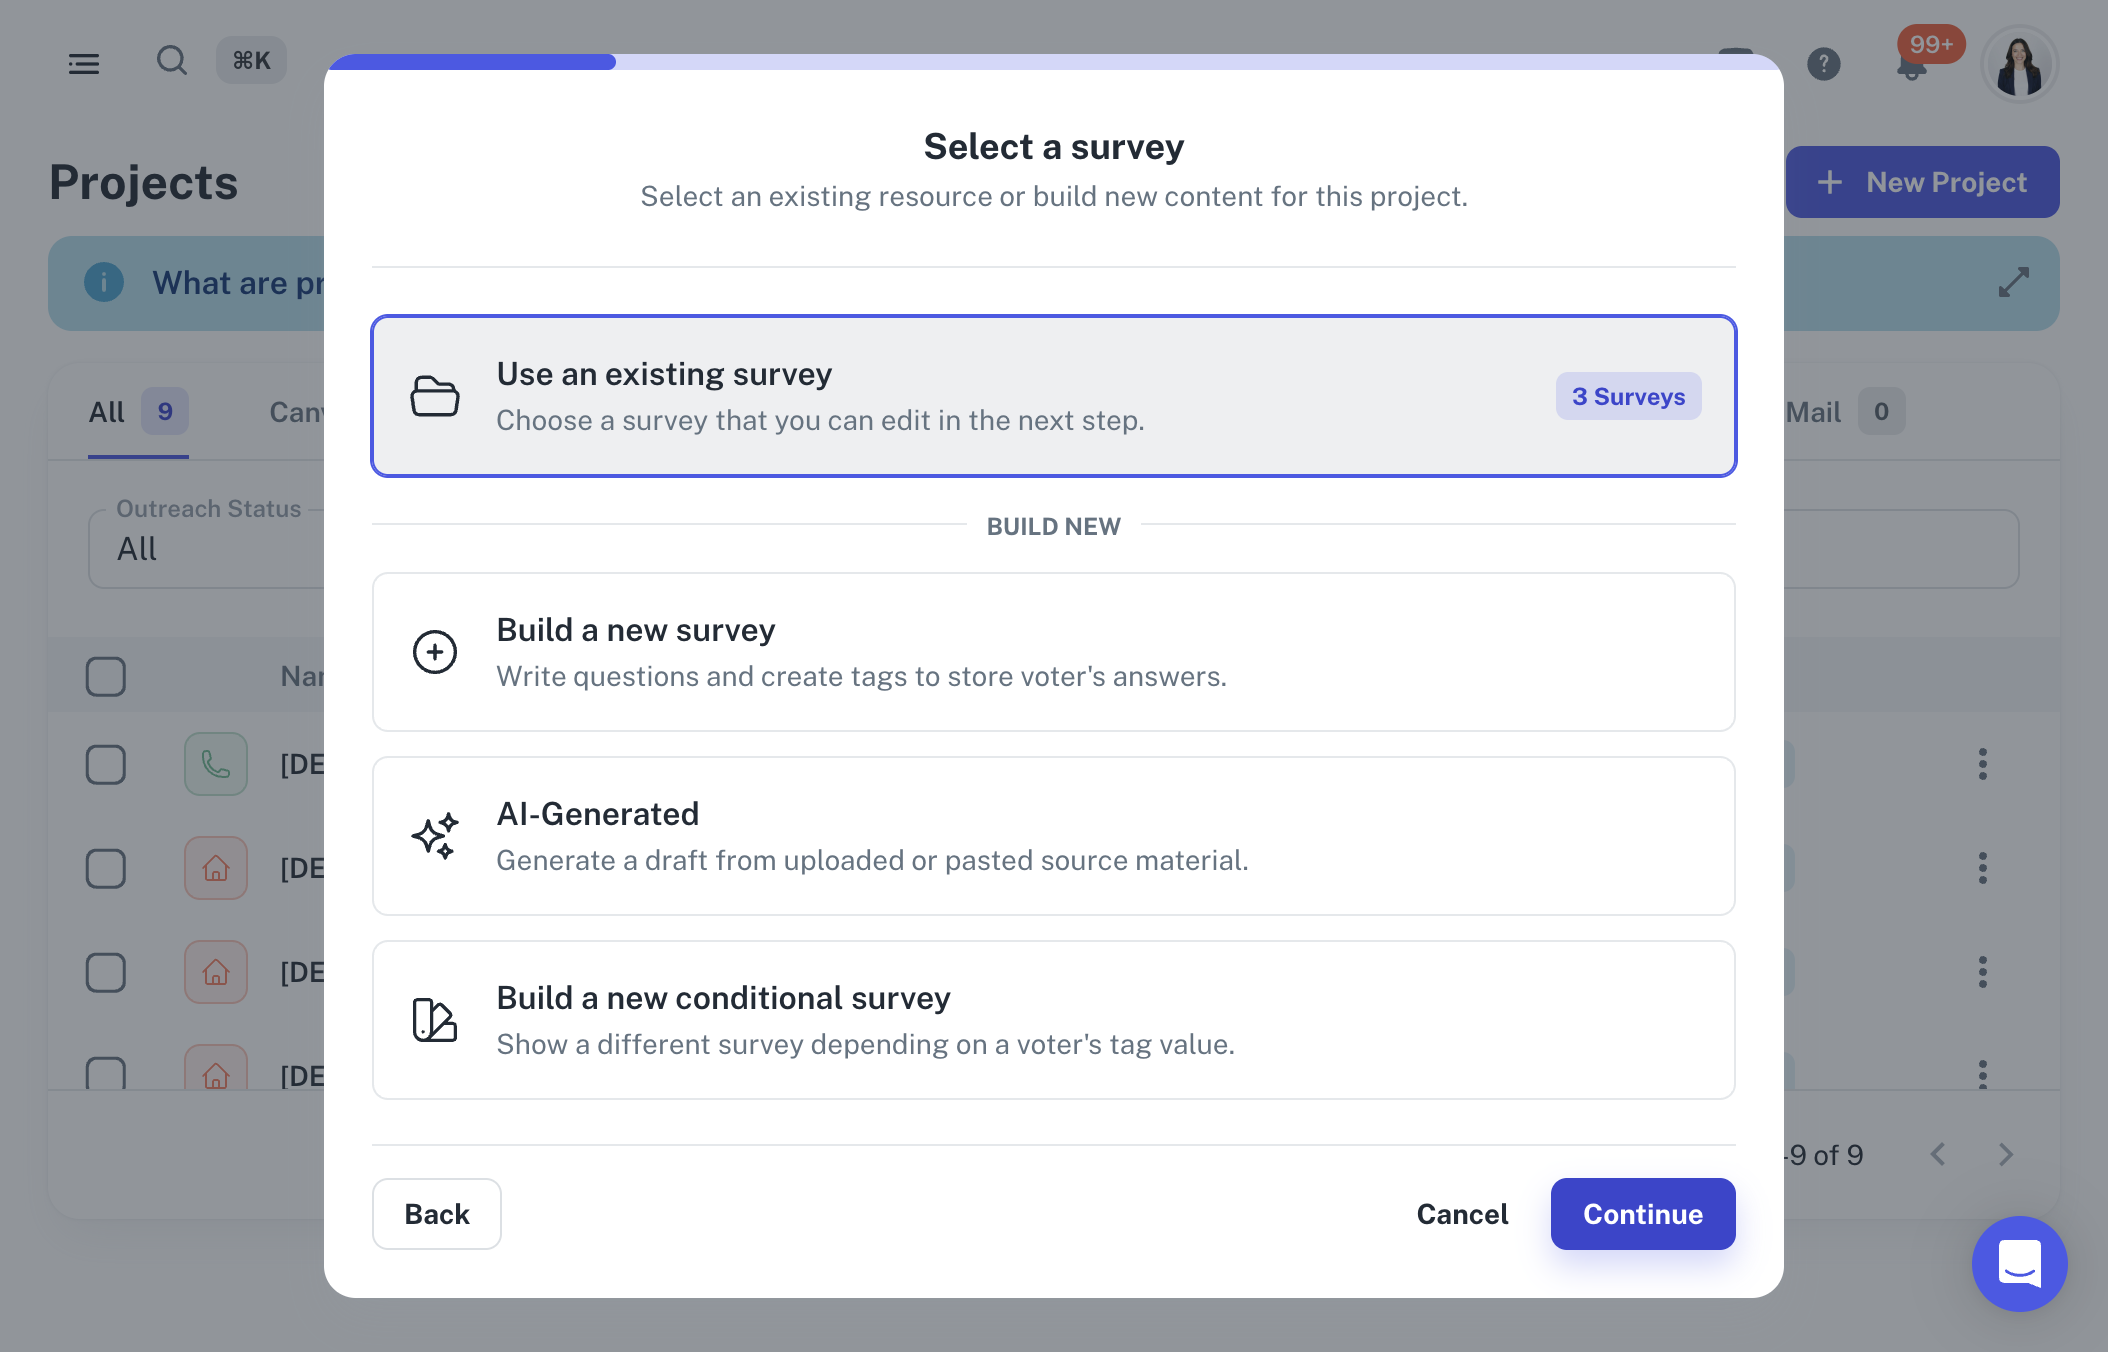Open the Outreach Status dropdown

[x=206, y=548]
